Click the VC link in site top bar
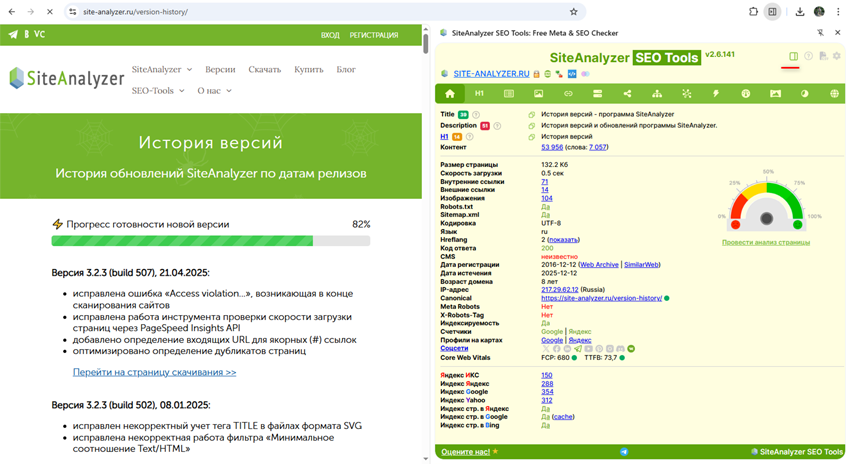This screenshot has width=850, height=464. coord(40,34)
